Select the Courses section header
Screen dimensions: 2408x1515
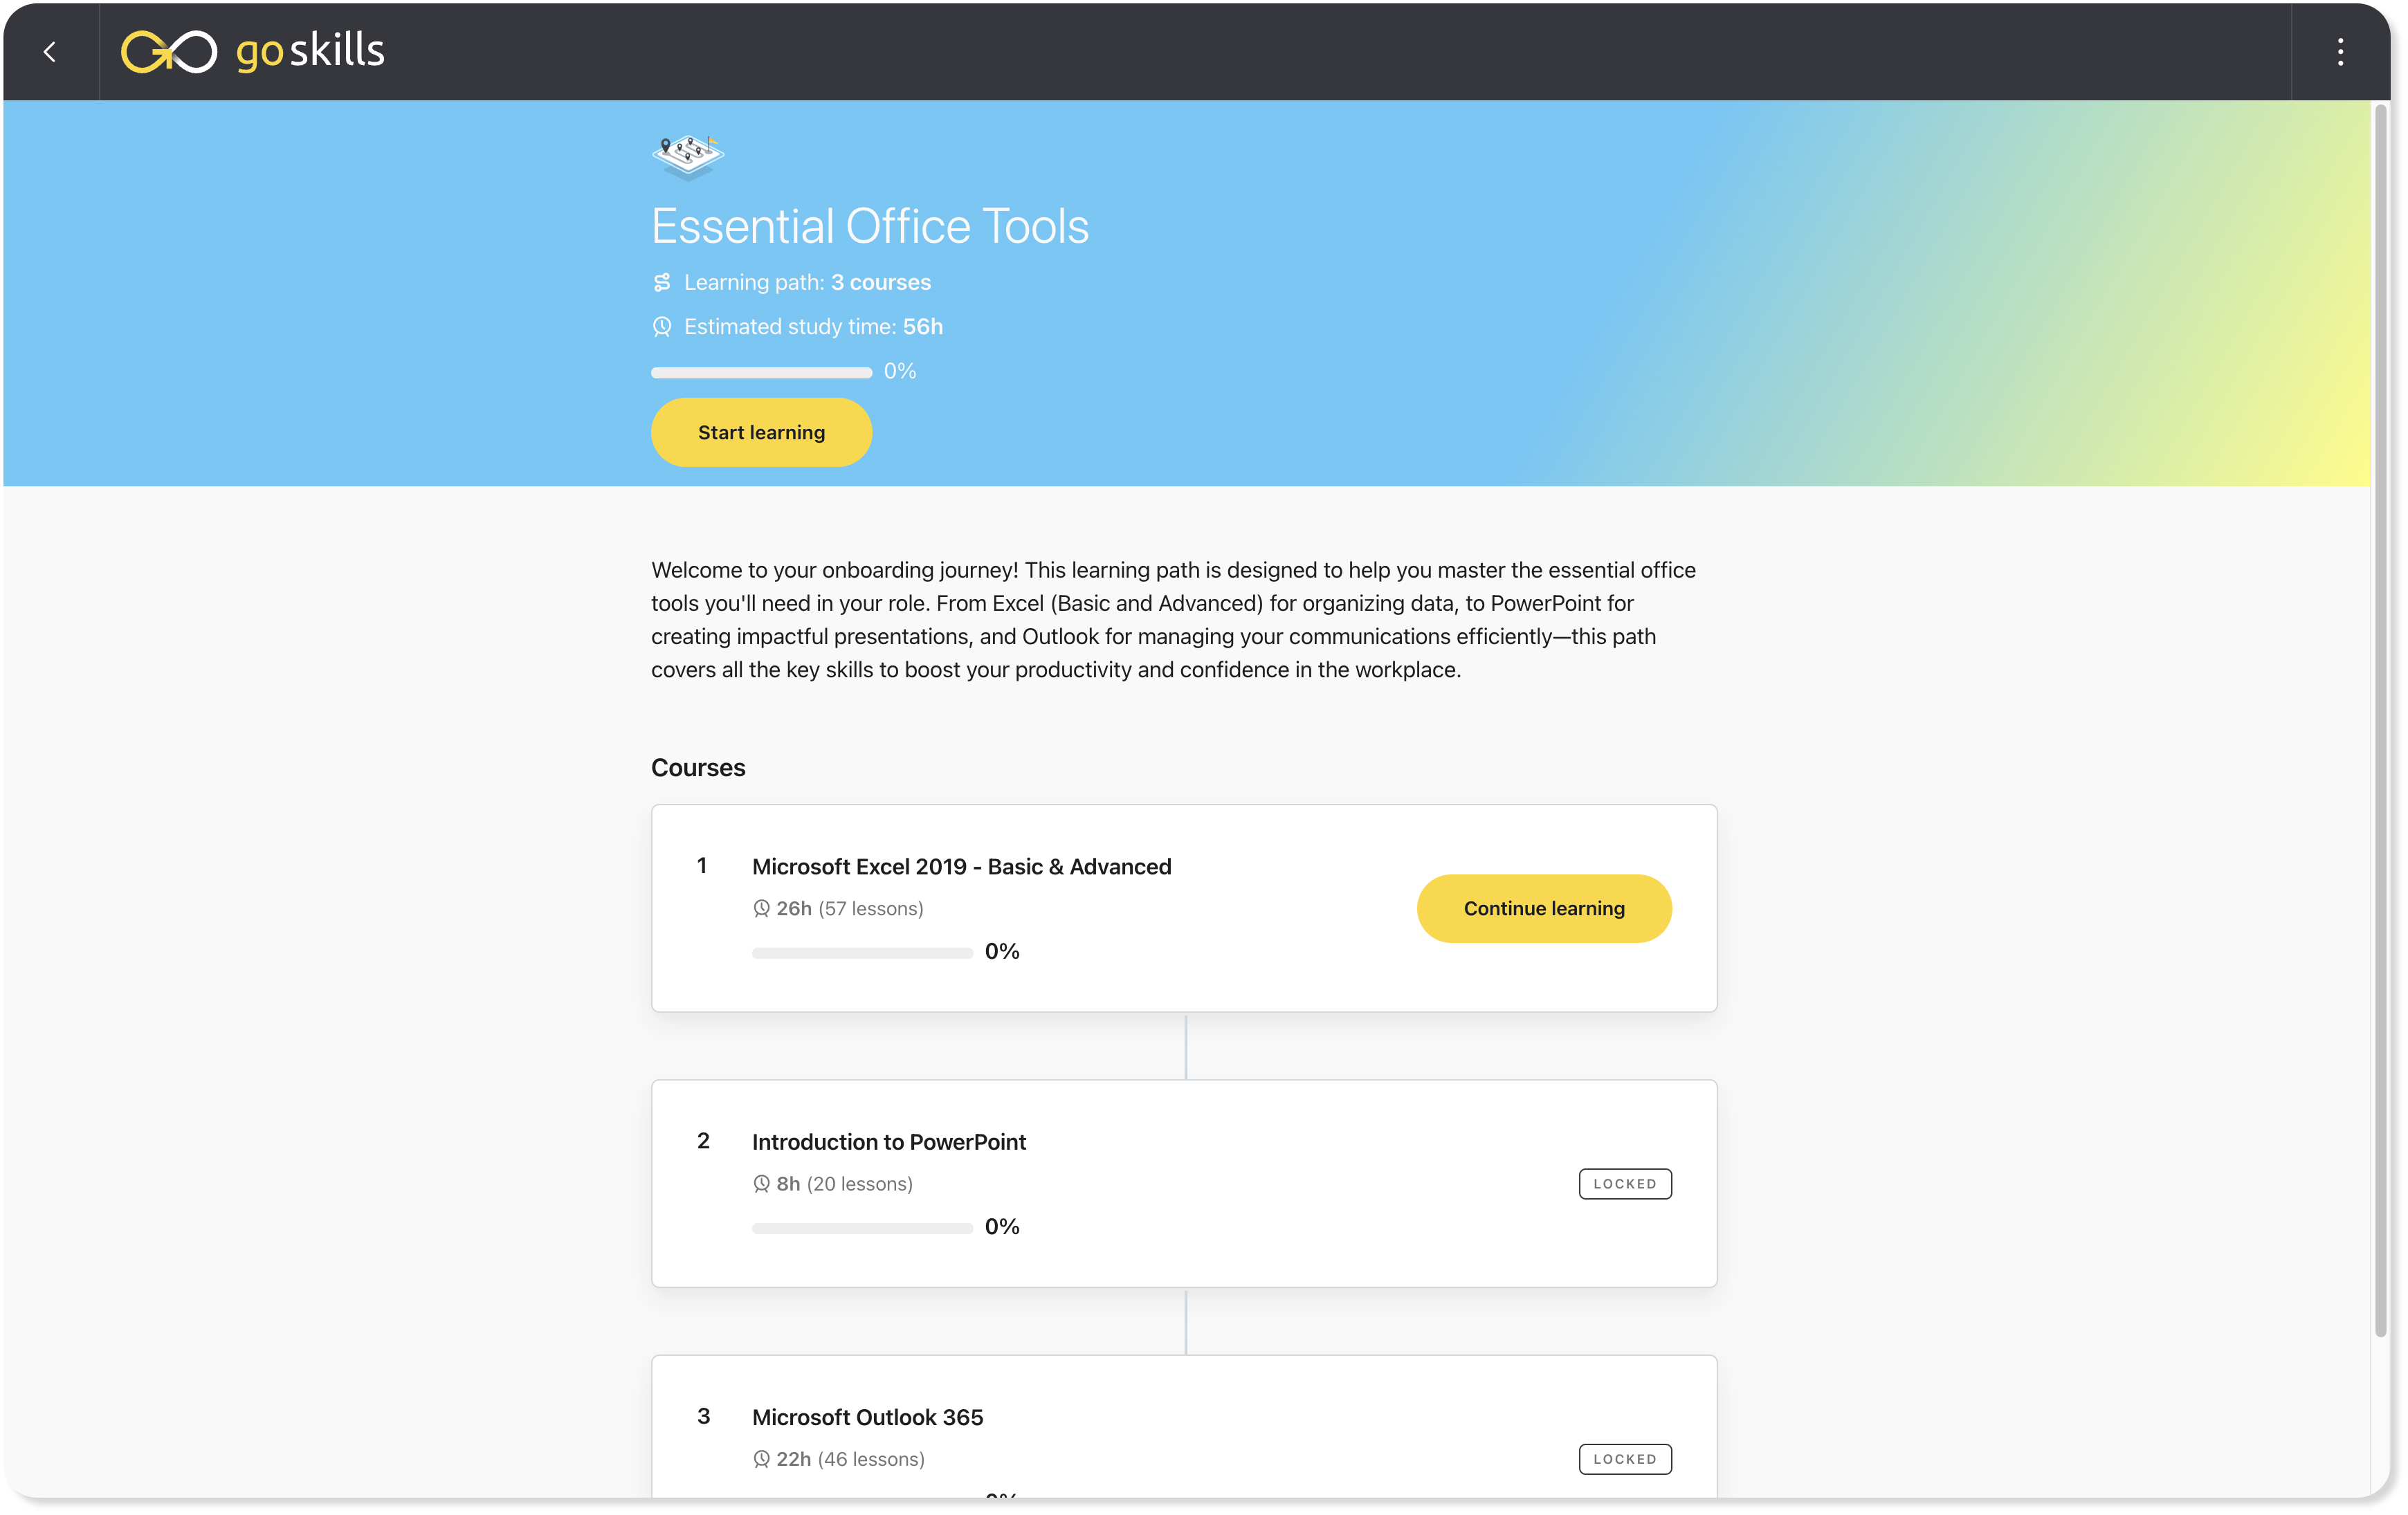click(x=698, y=766)
